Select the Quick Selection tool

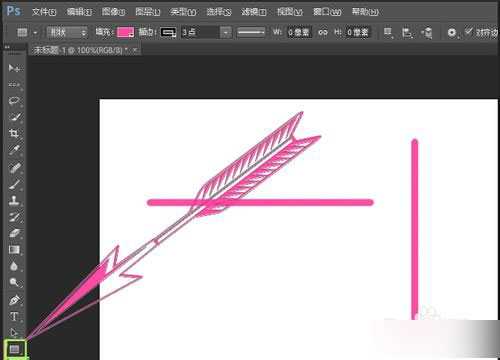point(14,117)
